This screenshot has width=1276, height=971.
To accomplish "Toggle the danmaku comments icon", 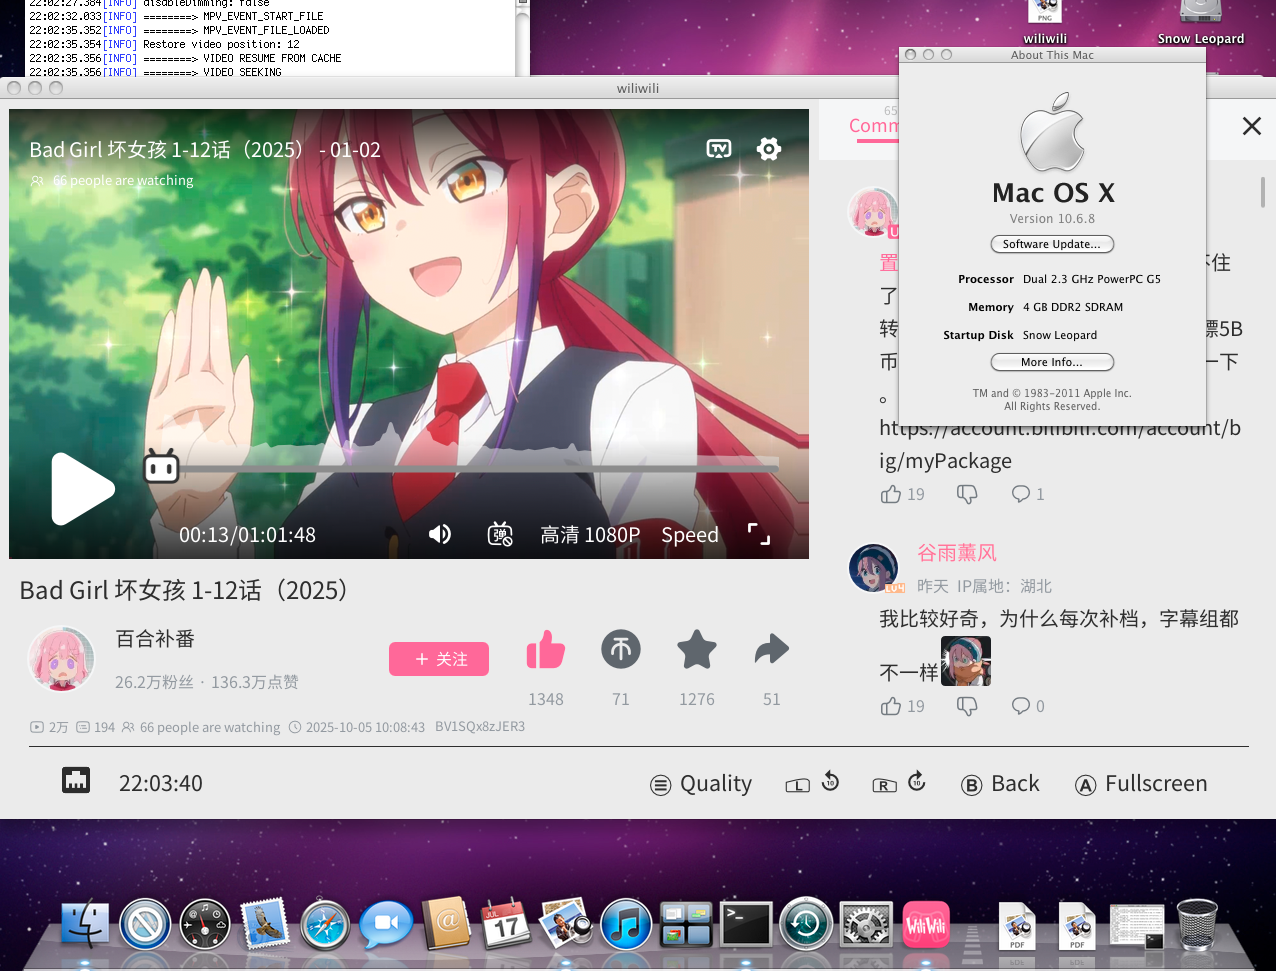I will 500,534.
